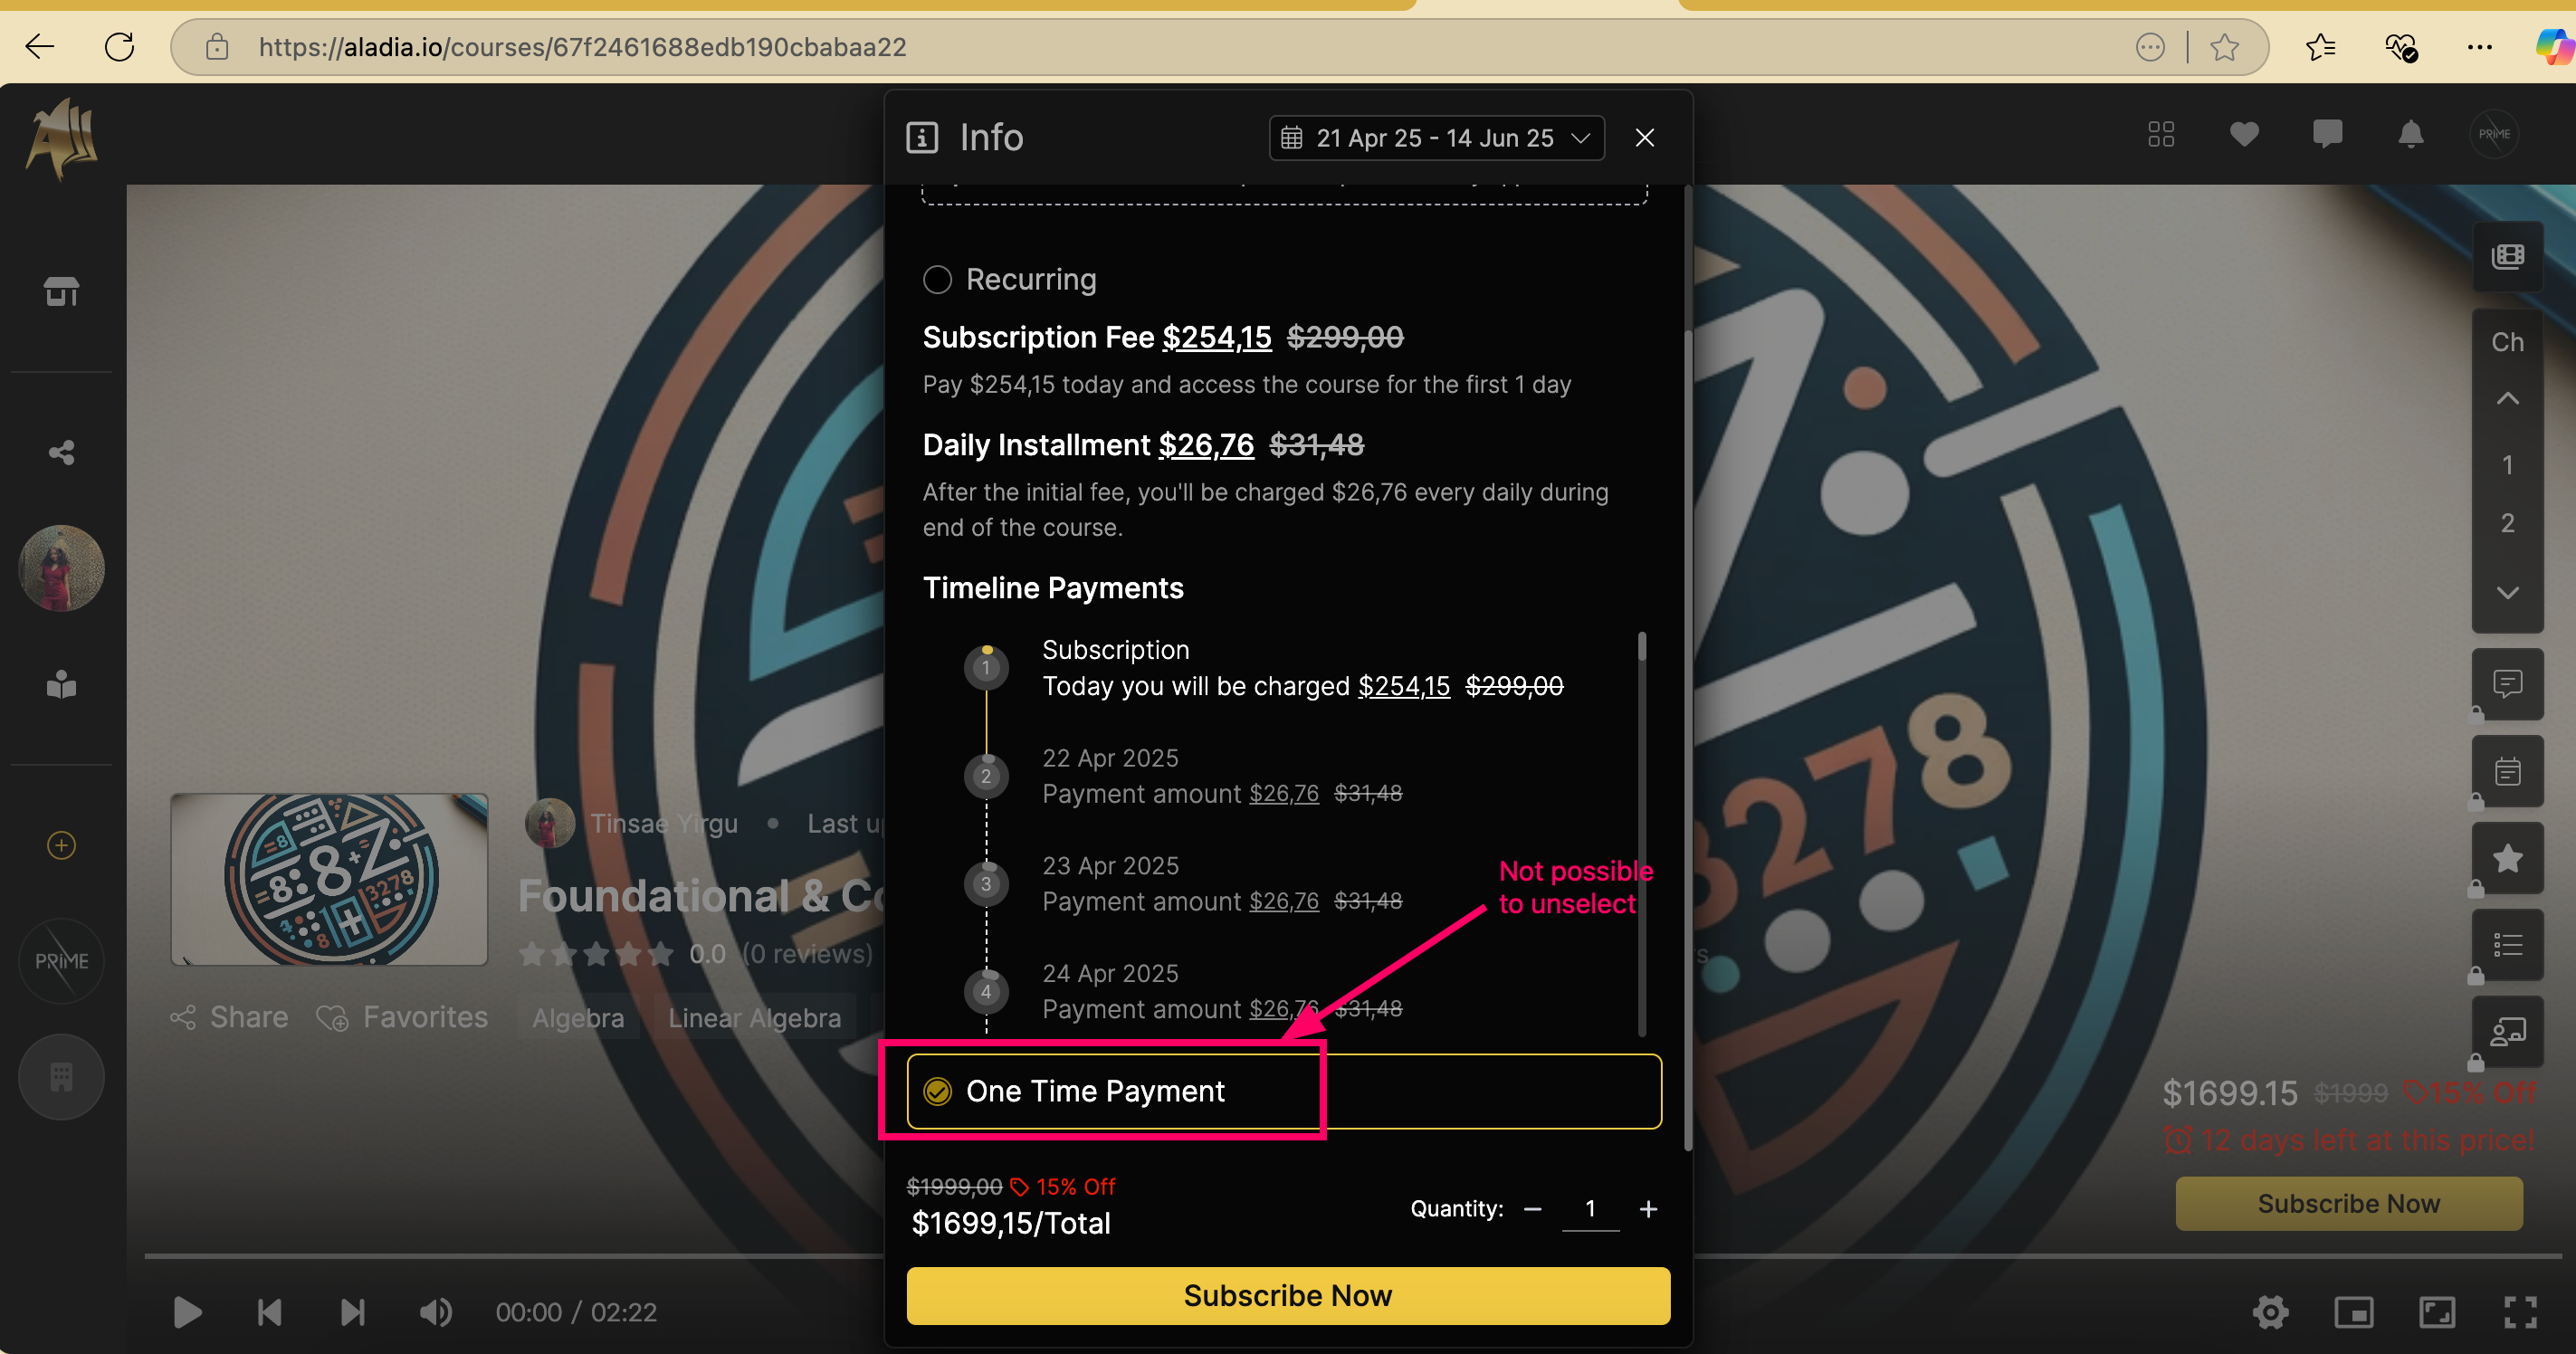Click the yellow plus create icon in sidebar
2576x1354 pixels.
(61, 846)
